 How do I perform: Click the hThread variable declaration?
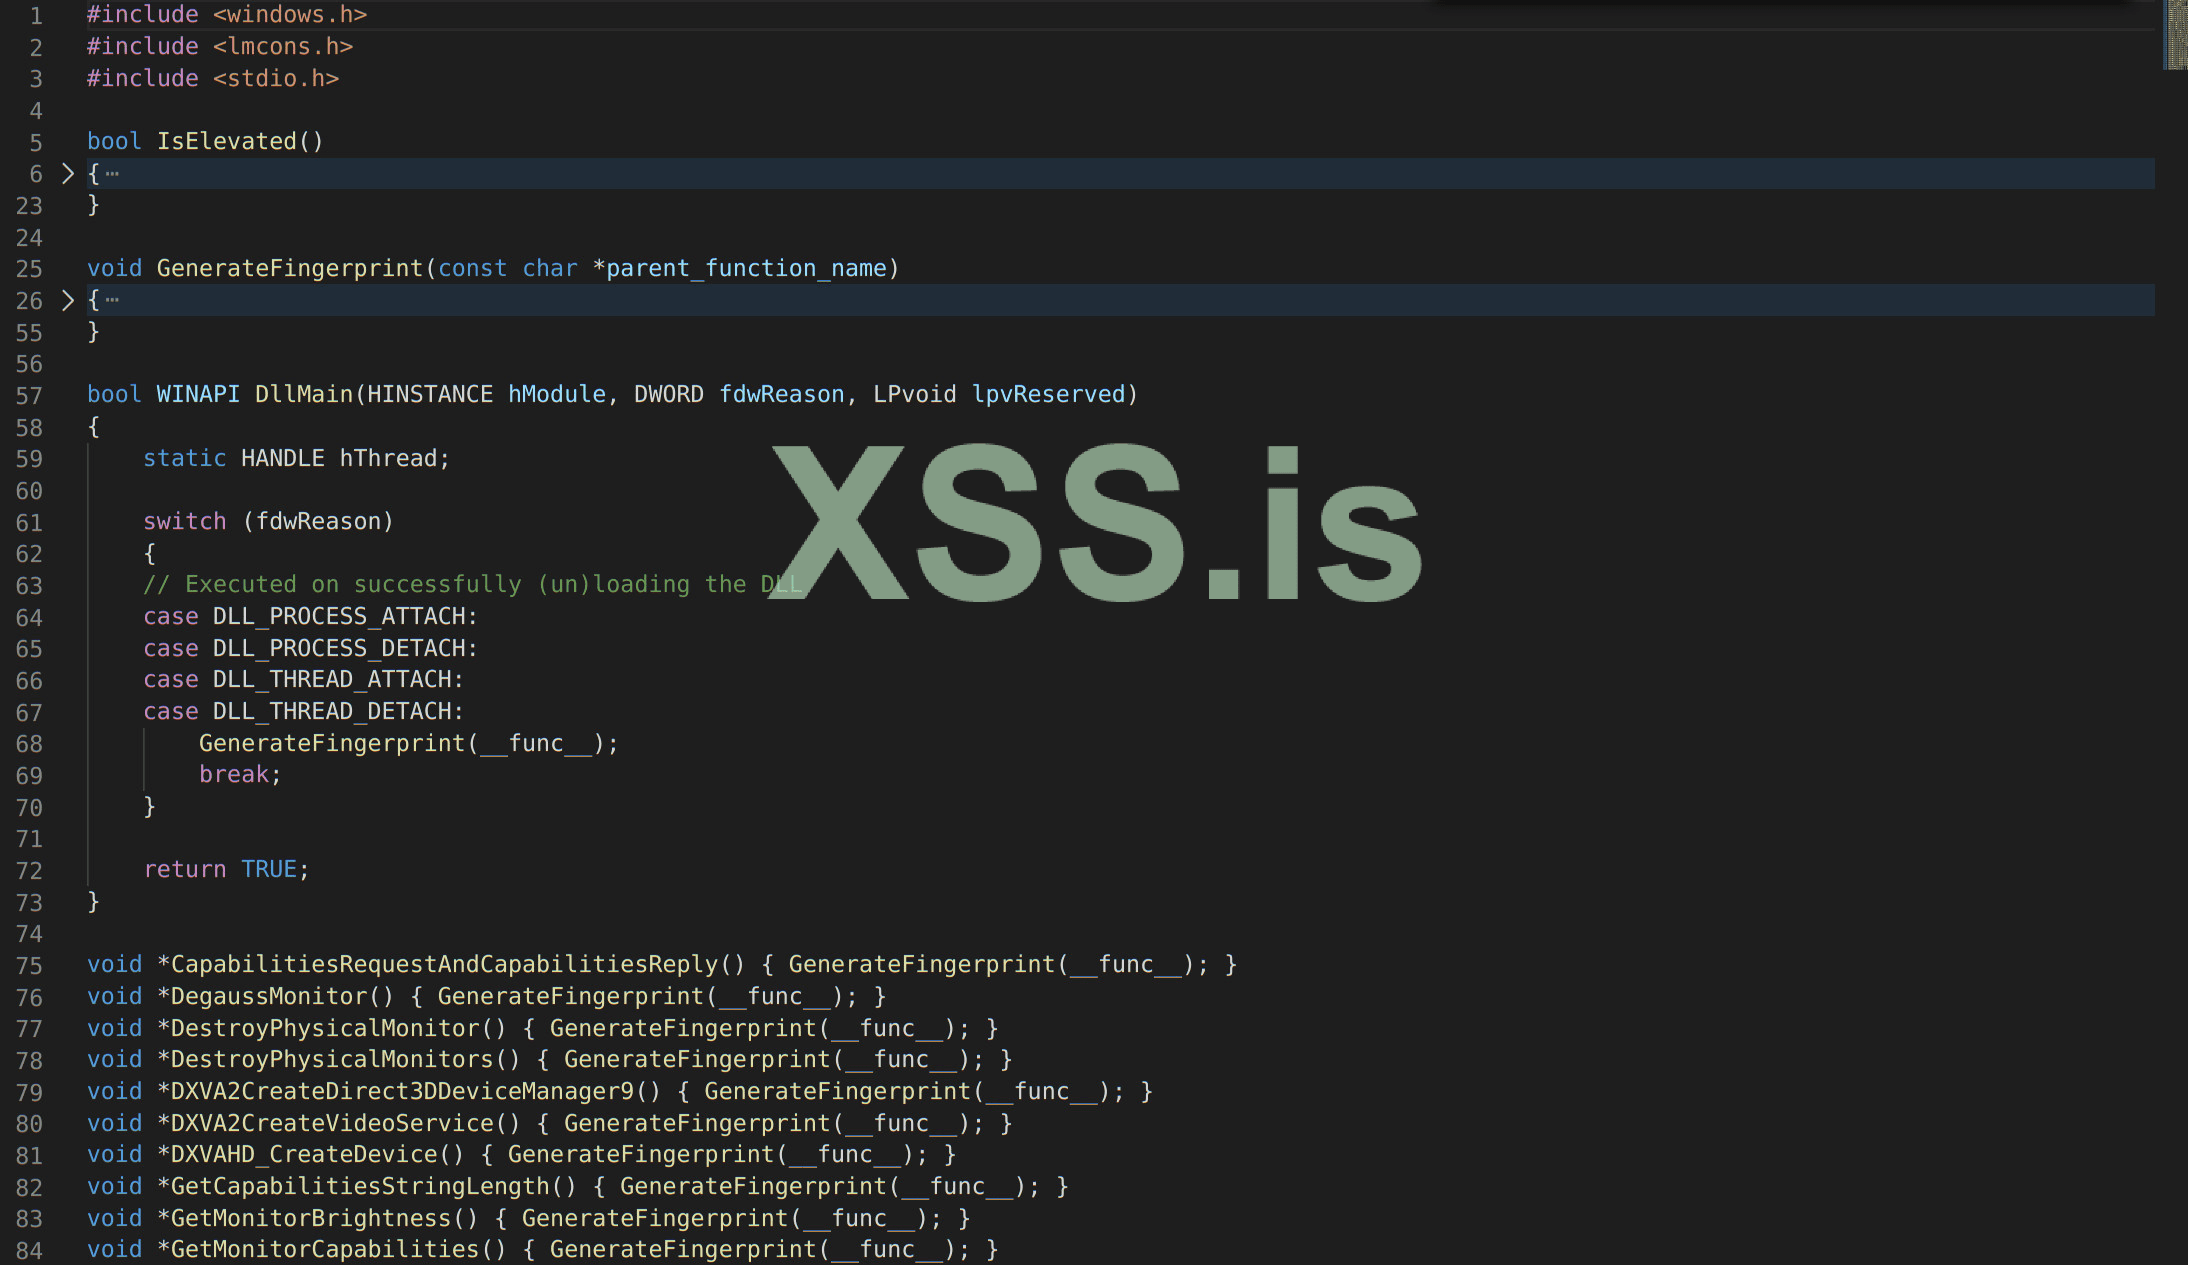coord(388,459)
